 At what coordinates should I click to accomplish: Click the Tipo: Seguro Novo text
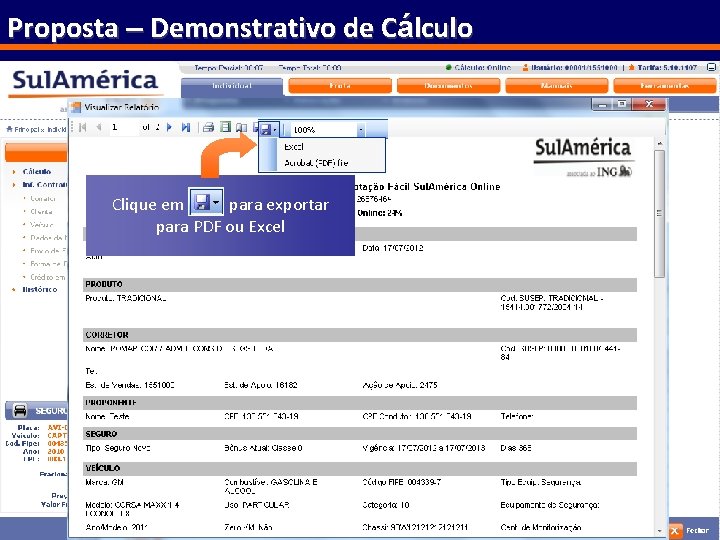(x=118, y=448)
